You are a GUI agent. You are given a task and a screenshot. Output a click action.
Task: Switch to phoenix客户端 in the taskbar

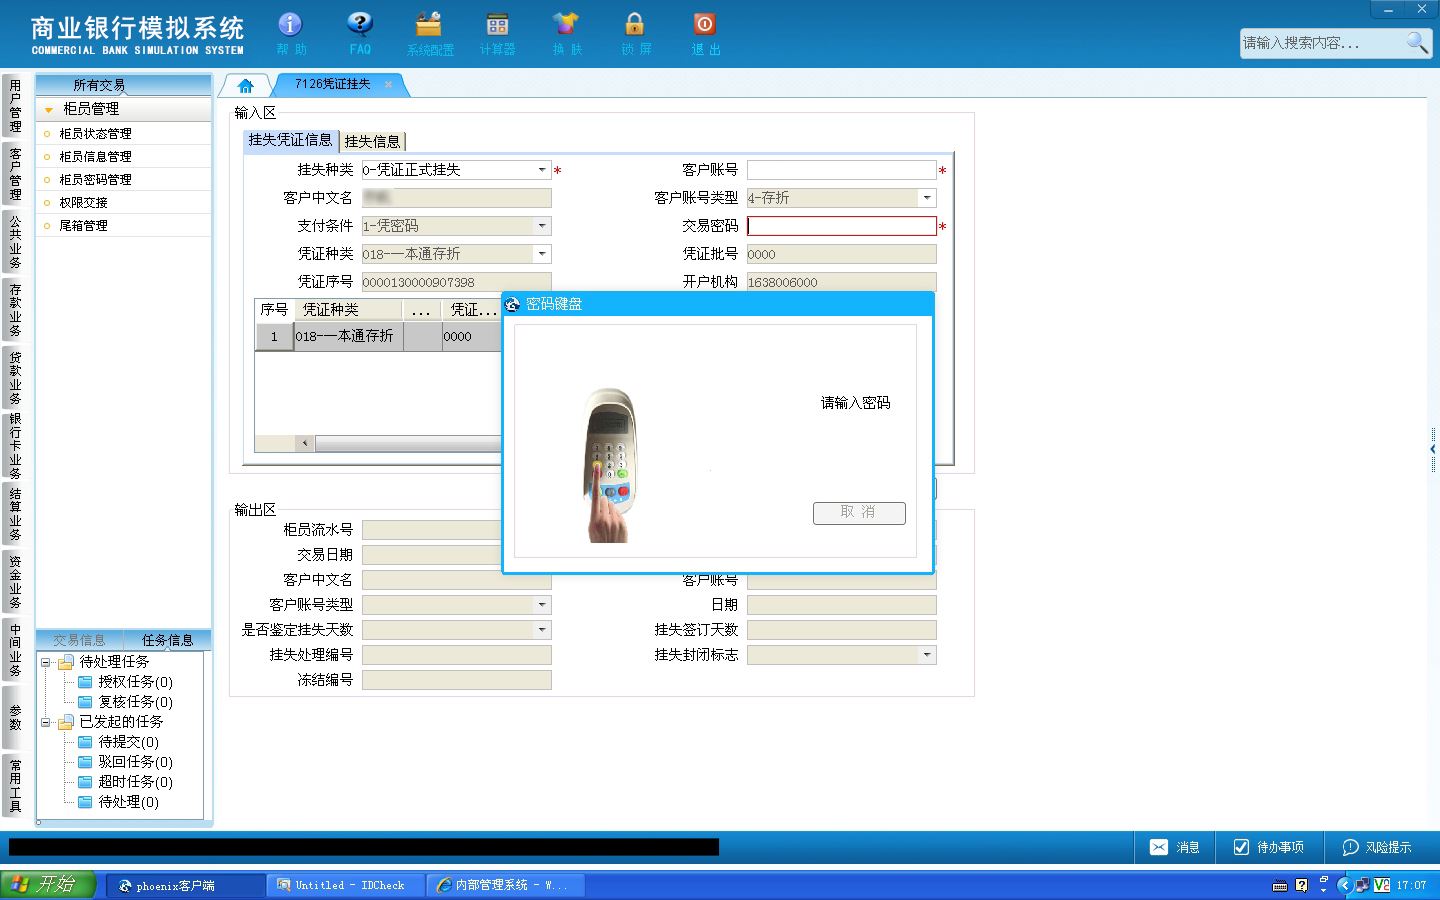tap(186, 885)
